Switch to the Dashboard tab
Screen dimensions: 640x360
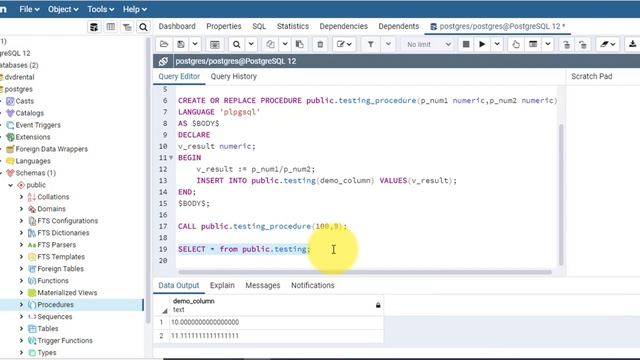[177, 26]
